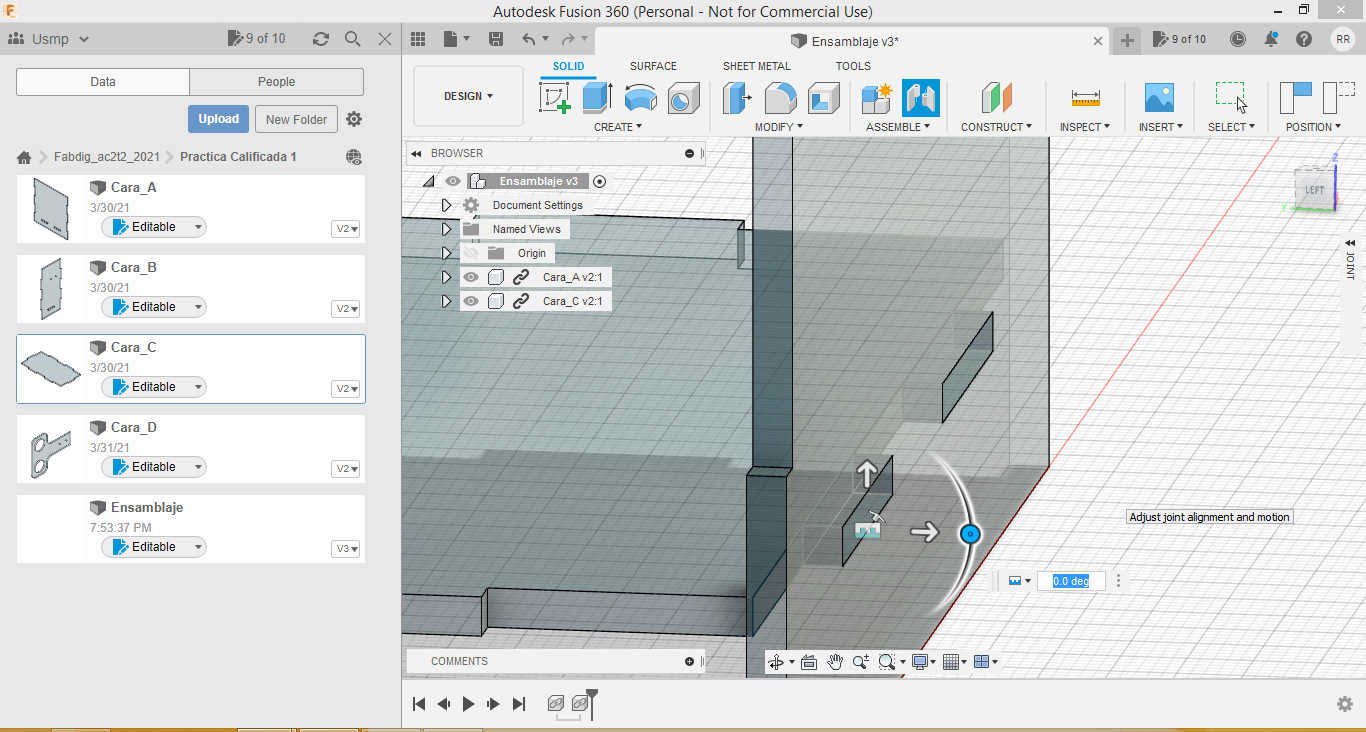Toggle visibility of Cara_C v2:1 component

(x=471, y=301)
